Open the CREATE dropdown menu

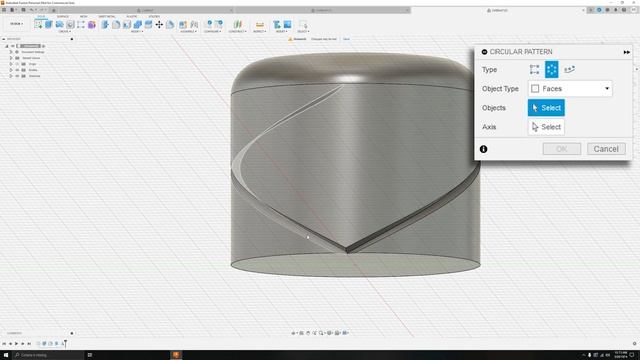pyautogui.click(x=64, y=31)
